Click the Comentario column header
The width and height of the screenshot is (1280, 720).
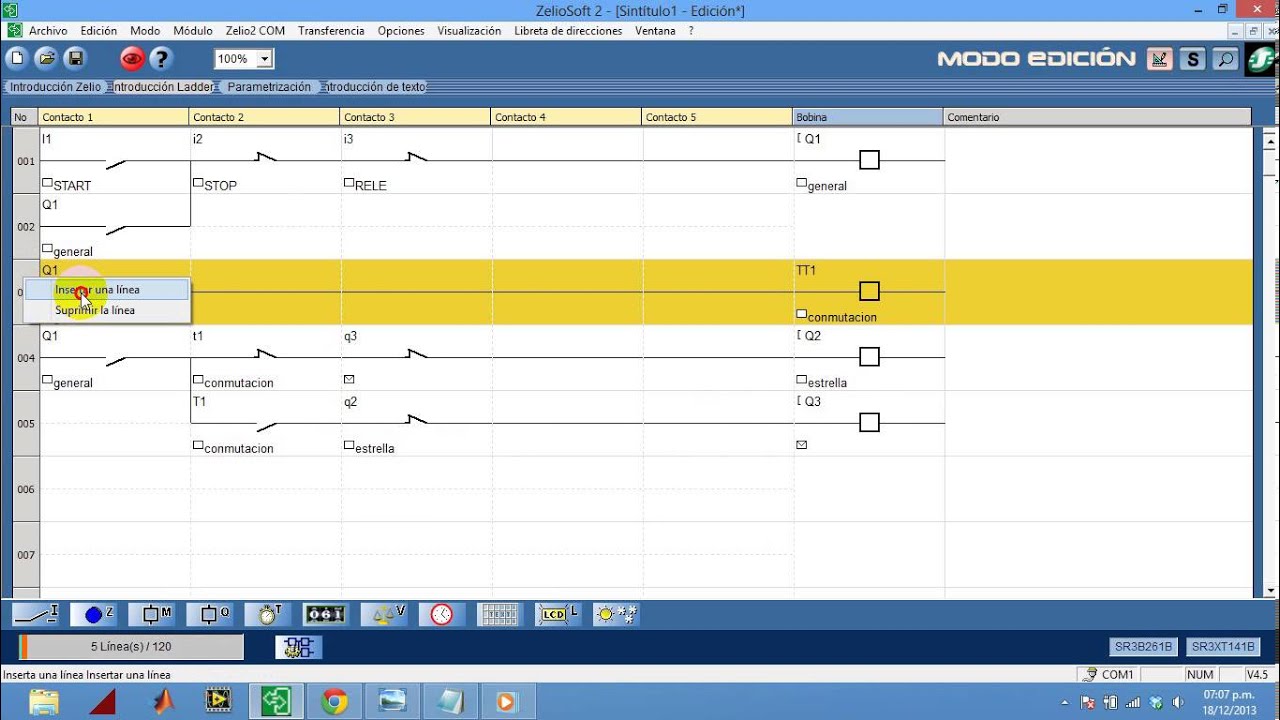[x=1098, y=117]
